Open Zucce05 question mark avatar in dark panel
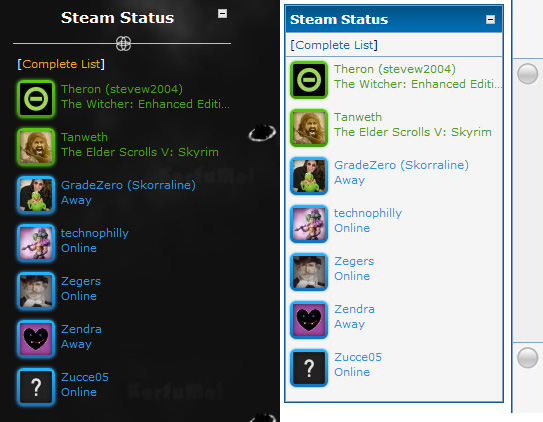The image size is (543, 422). 36,387
